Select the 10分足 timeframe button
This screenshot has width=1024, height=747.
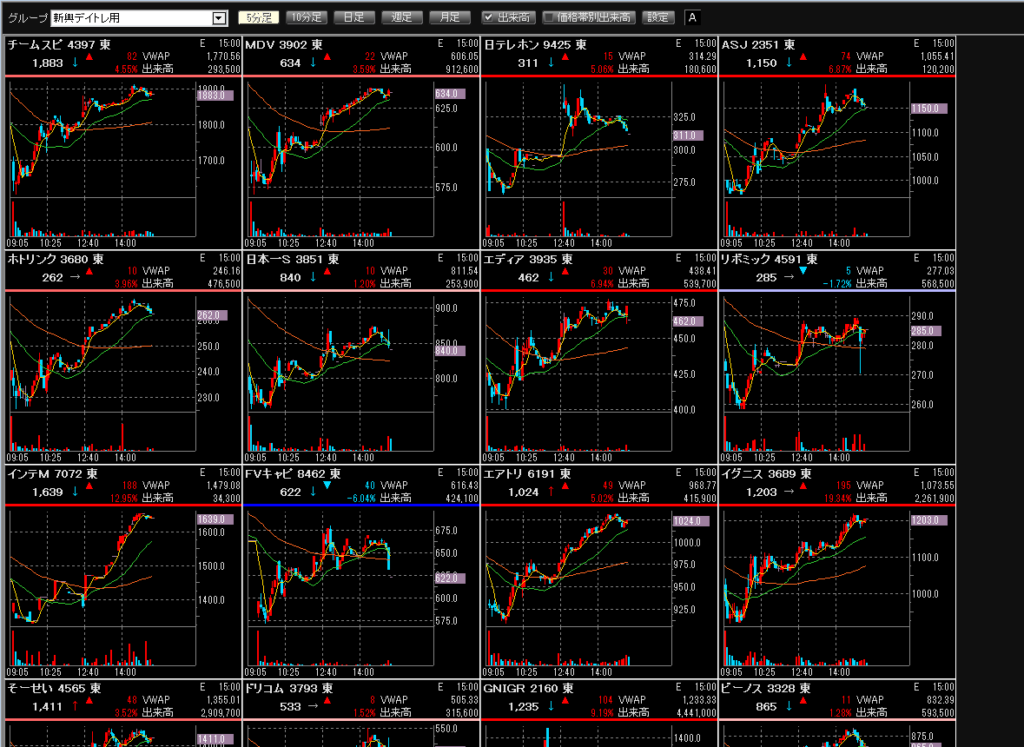(304, 17)
